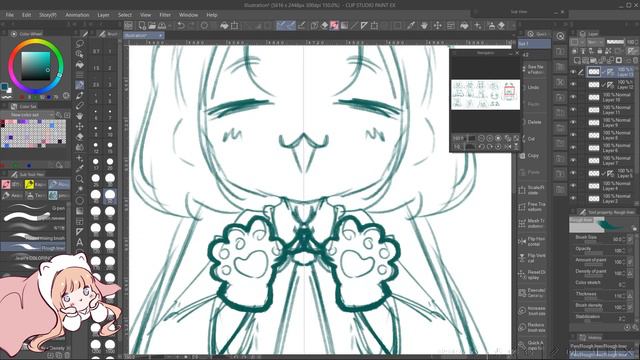Viewport: 640px width, 360px height.
Task: Select the Move layer tool
Action: coord(80,126)
